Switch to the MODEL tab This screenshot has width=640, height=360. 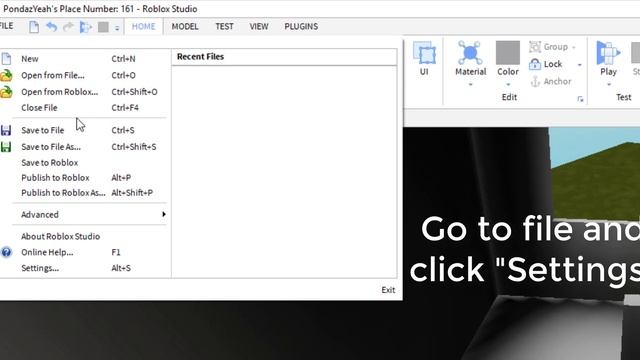[185, 27]
